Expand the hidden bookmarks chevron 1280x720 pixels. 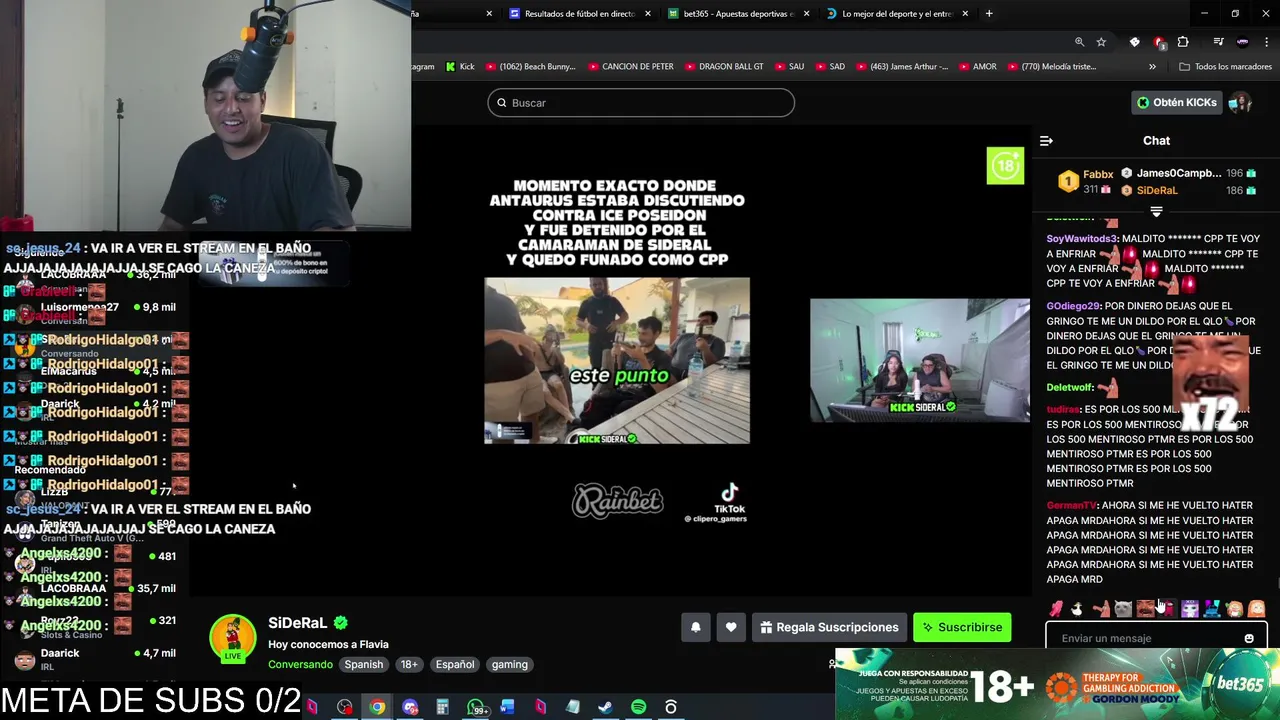pos(1152,67)
